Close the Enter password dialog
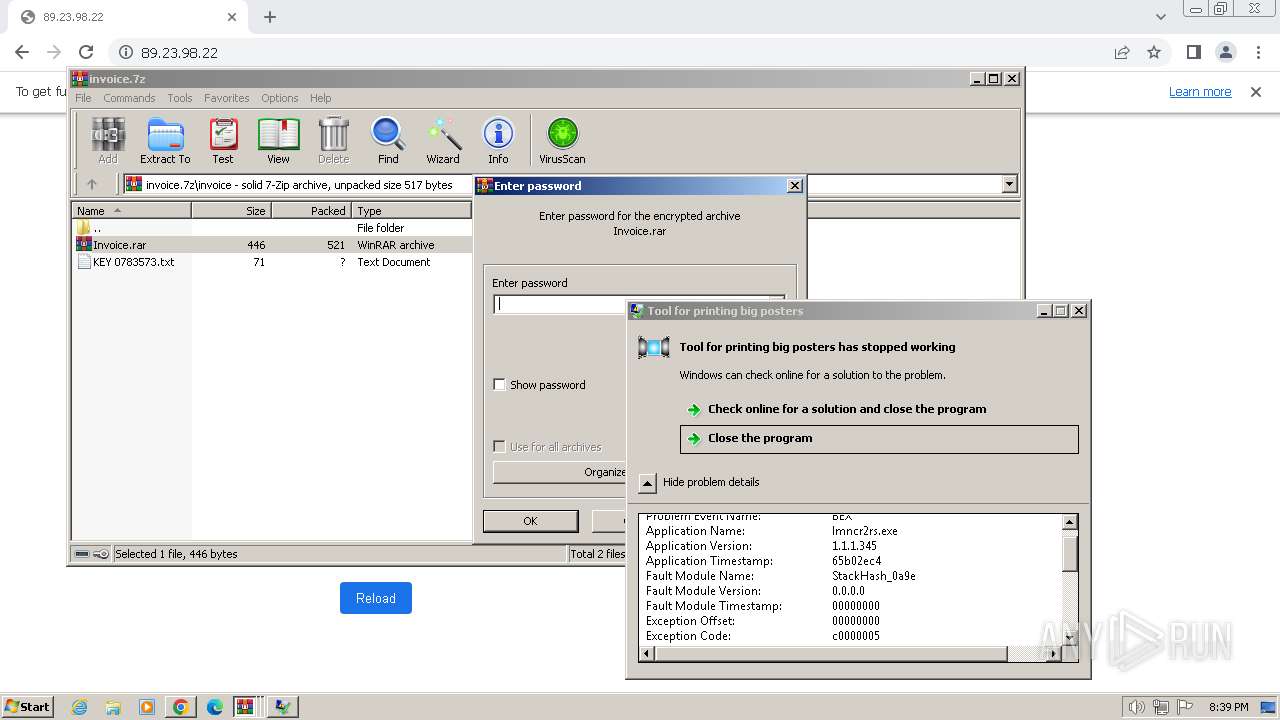This screenshot has height=720, width=1280. point(795,185)
